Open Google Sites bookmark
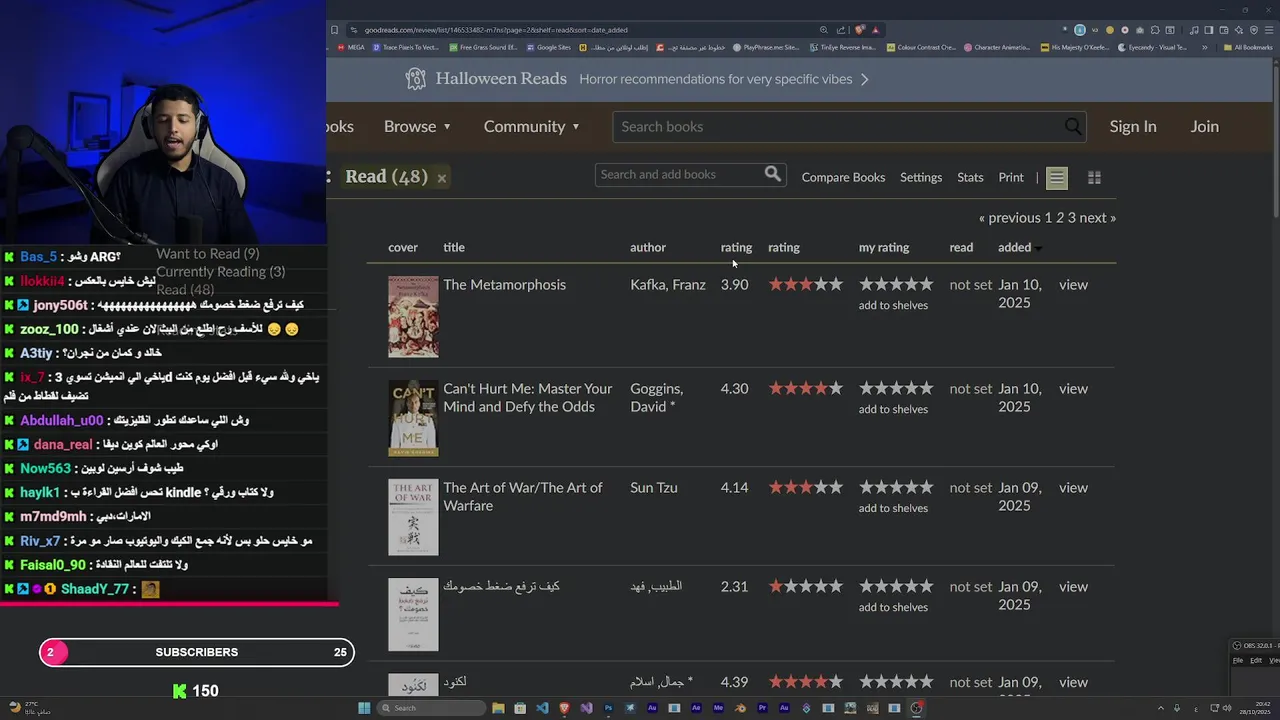 pos(547,47)
